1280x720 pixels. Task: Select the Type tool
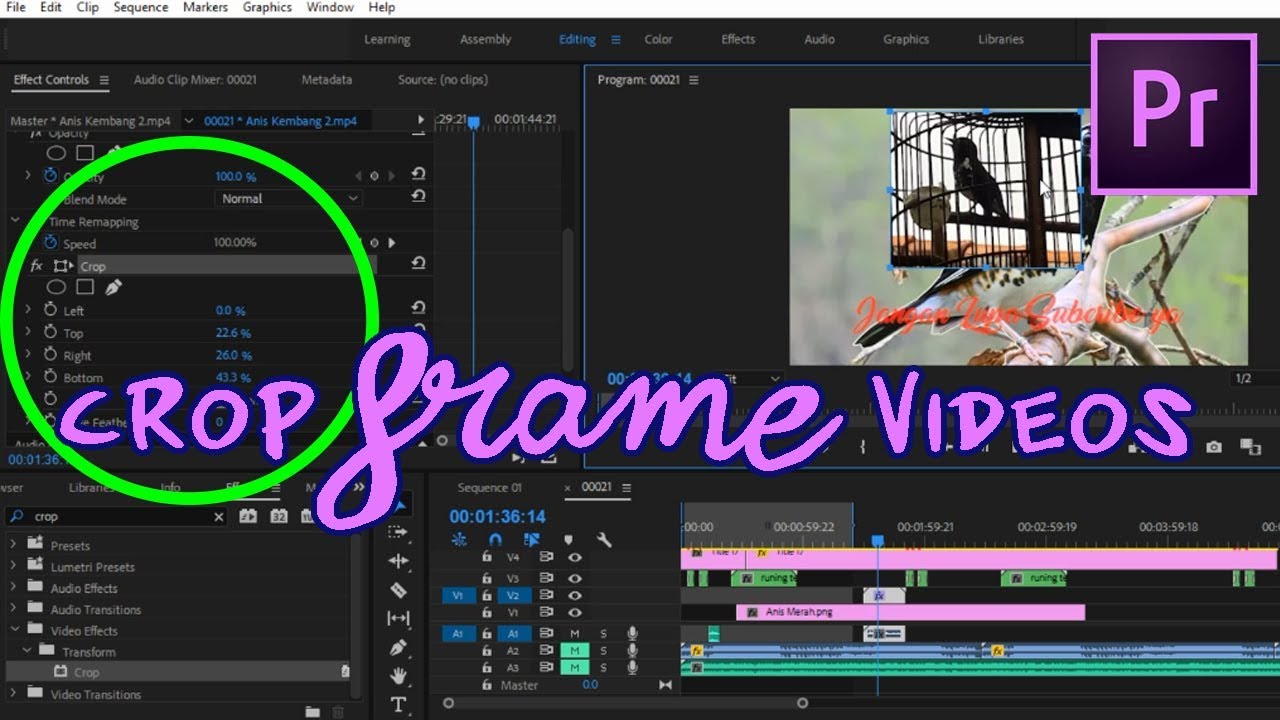click(398, 704)
